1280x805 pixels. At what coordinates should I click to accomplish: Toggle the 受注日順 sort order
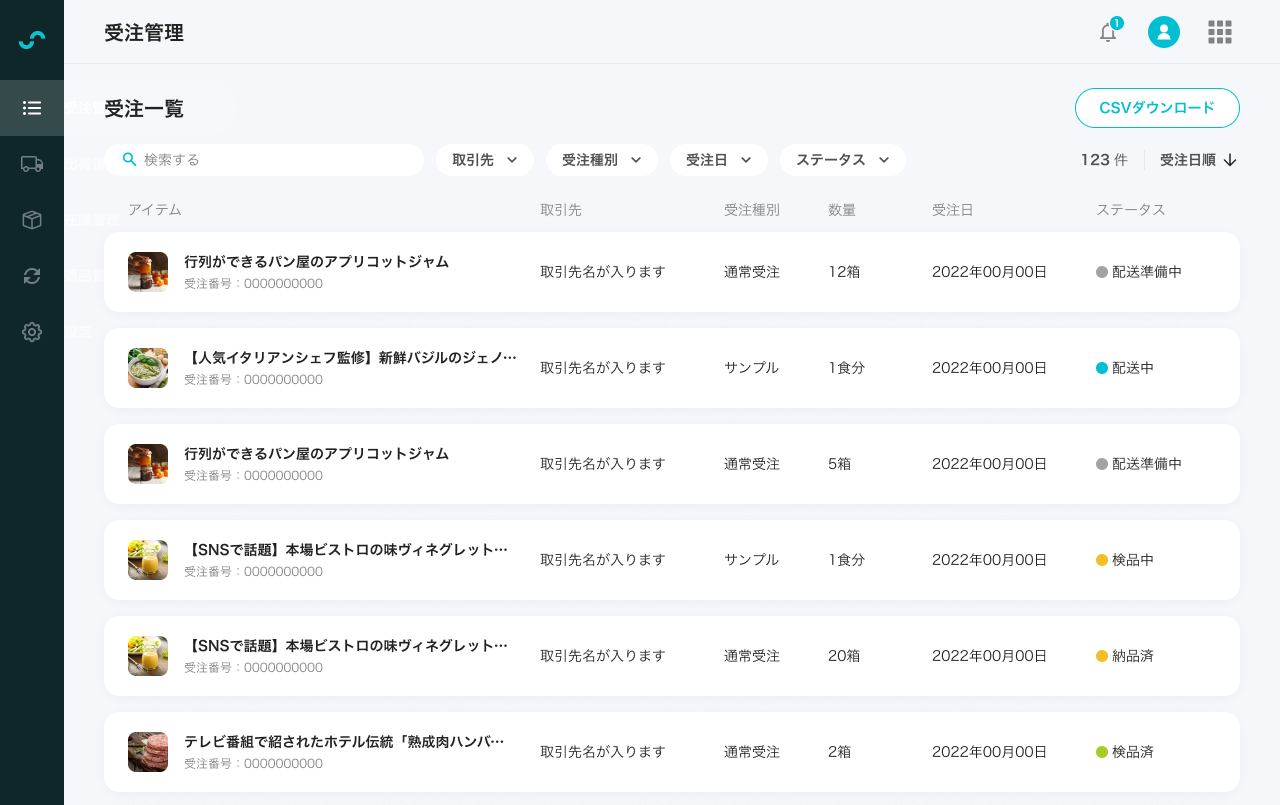[1197, 160]
